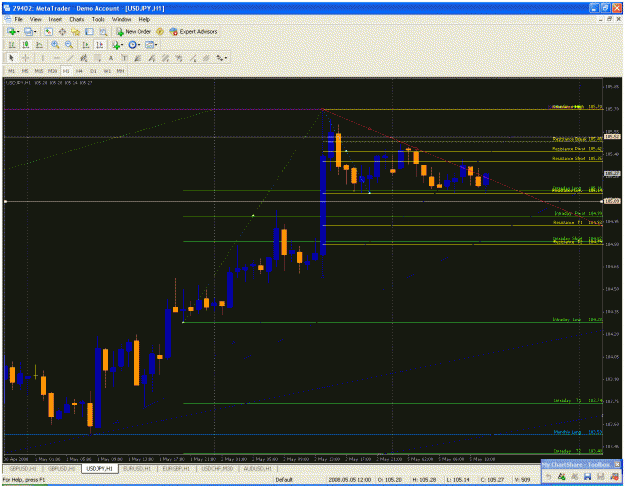Click the Default profile in status bar
This screenshot has height=486, width=625.
click(x=284, y=480)
